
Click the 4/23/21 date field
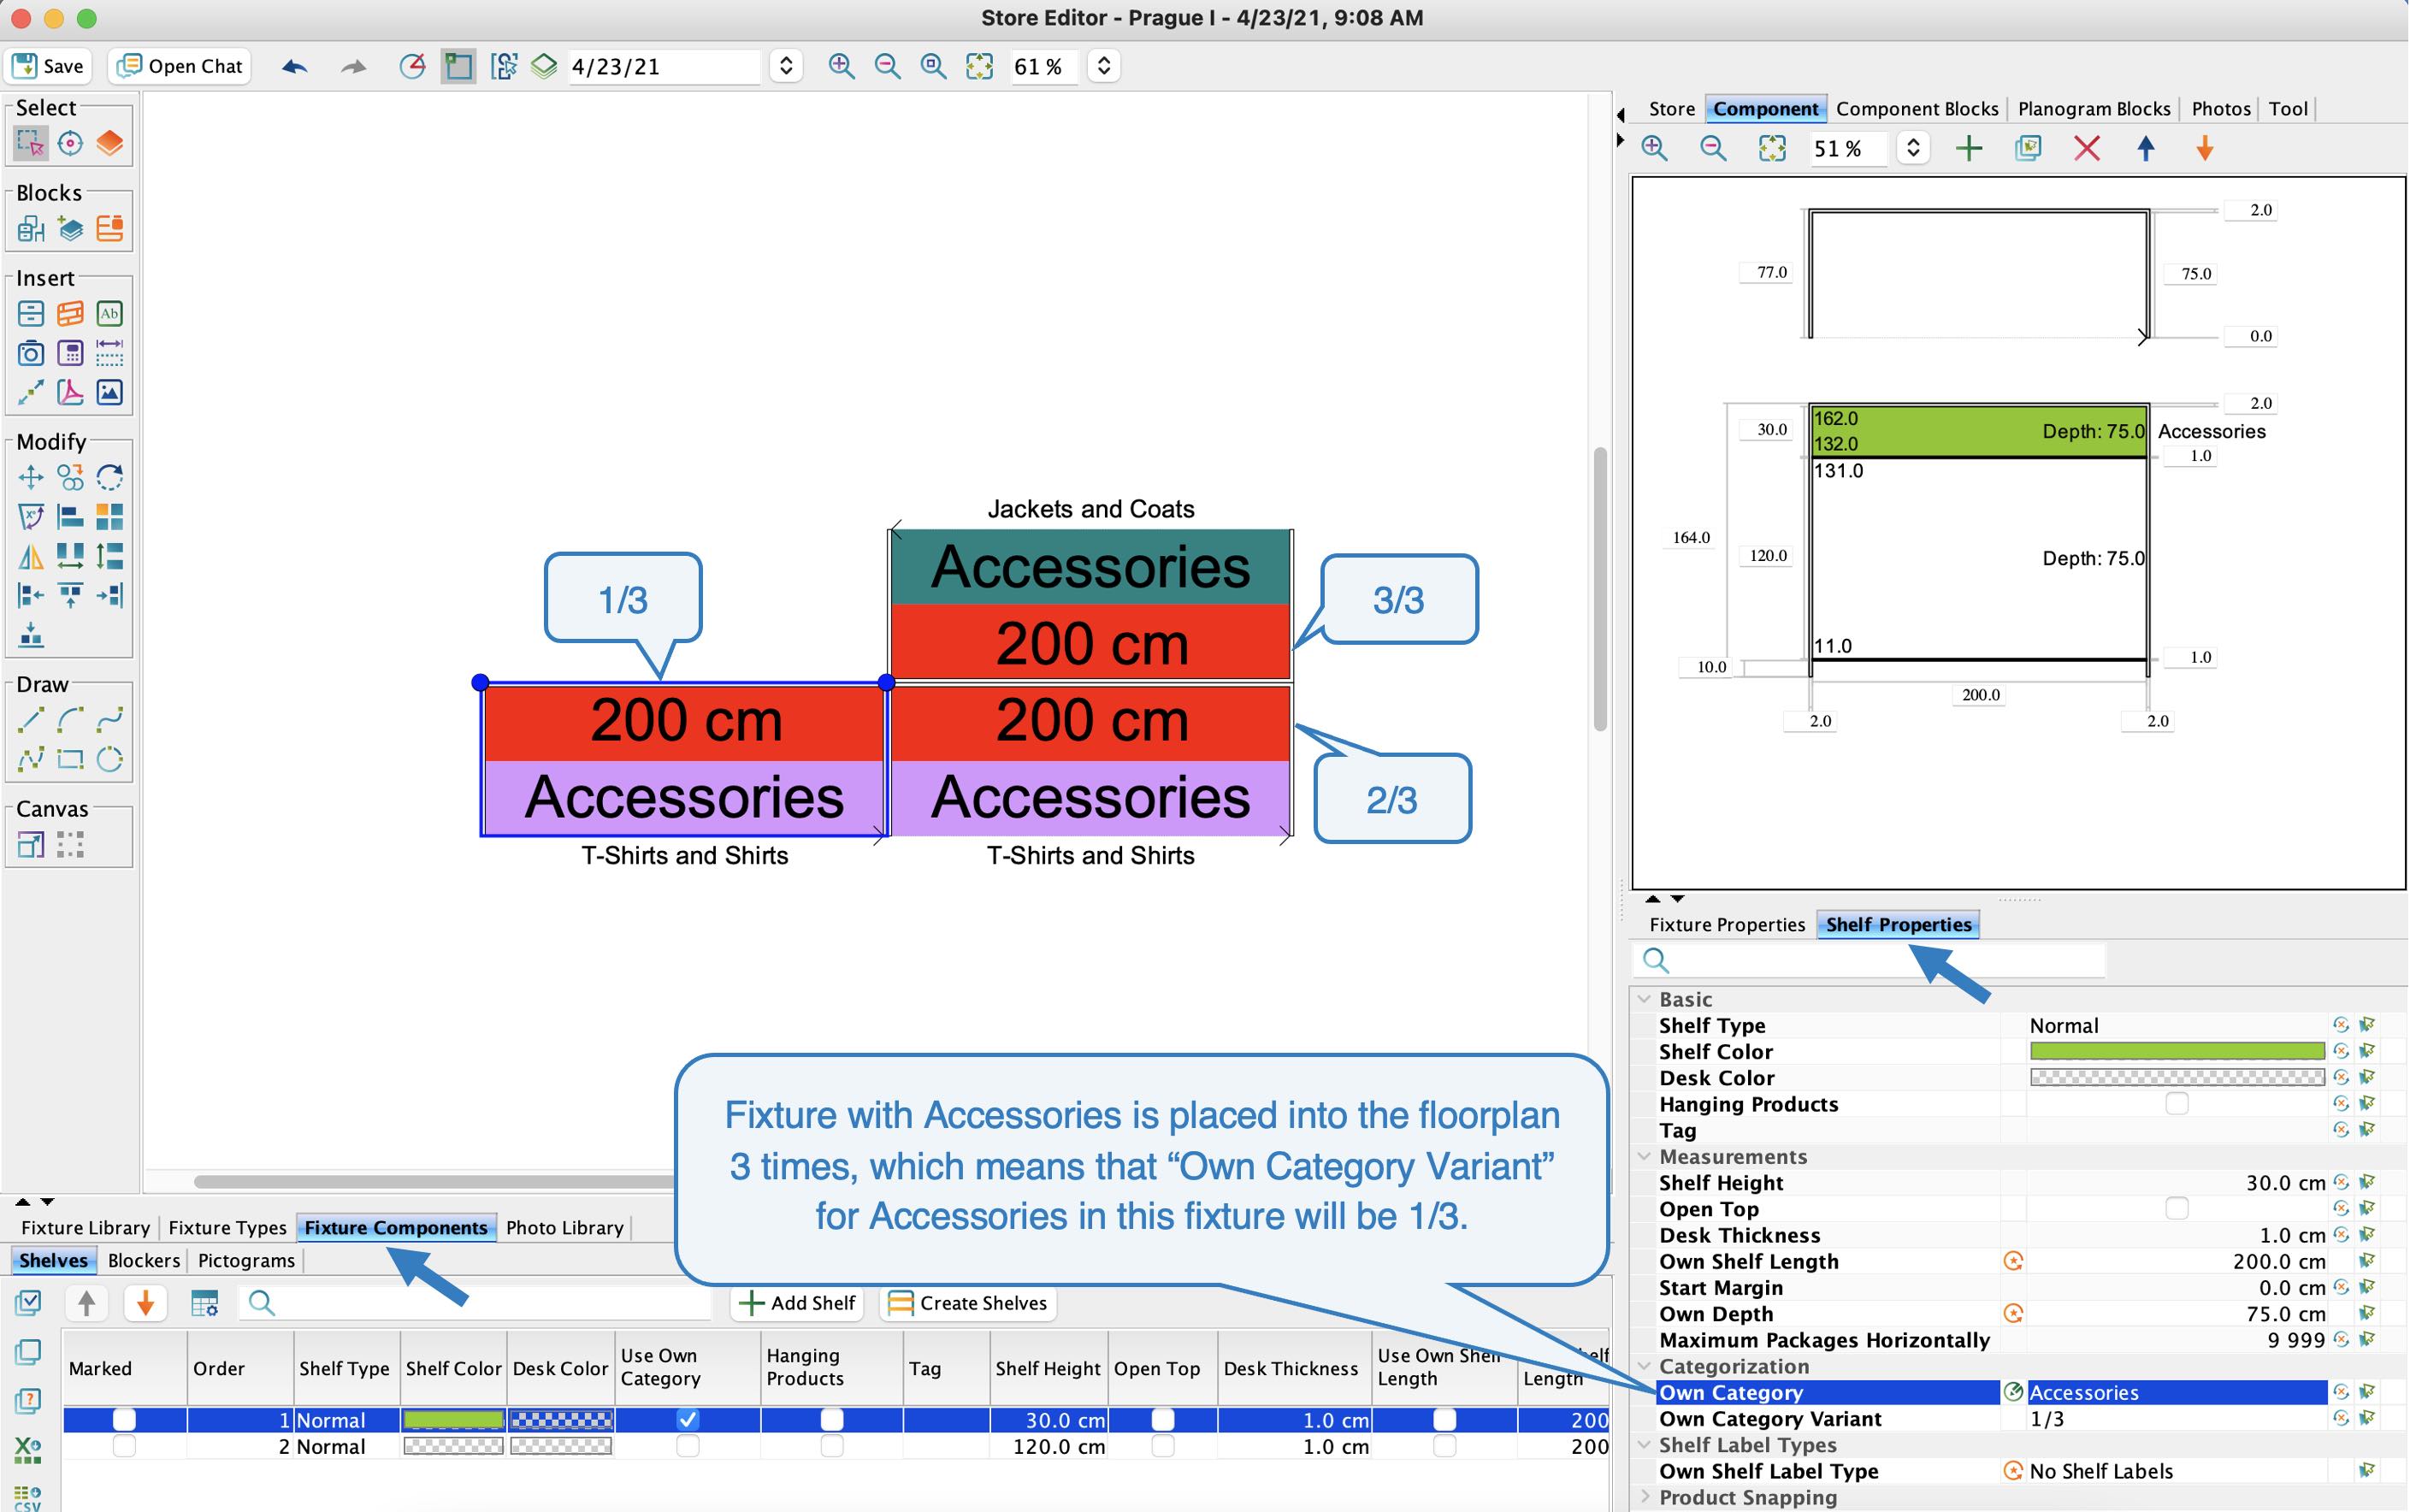pyautogui.click(x=664, y=66)
